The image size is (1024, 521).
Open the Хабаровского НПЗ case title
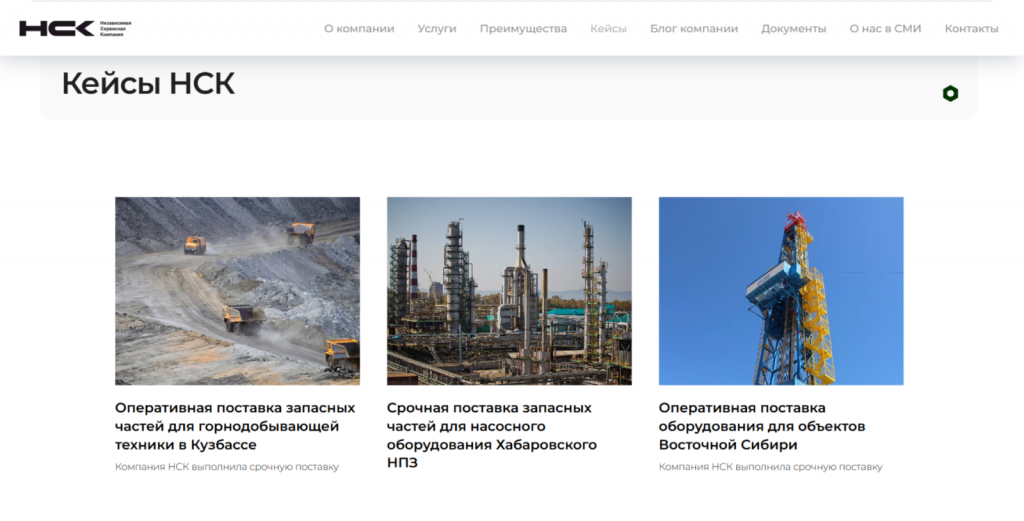[491, 435]
